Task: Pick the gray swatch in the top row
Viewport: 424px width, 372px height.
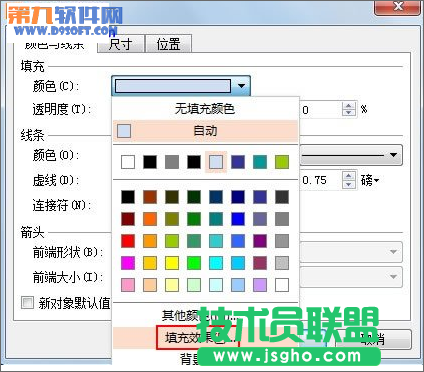Action: point(172,162)
